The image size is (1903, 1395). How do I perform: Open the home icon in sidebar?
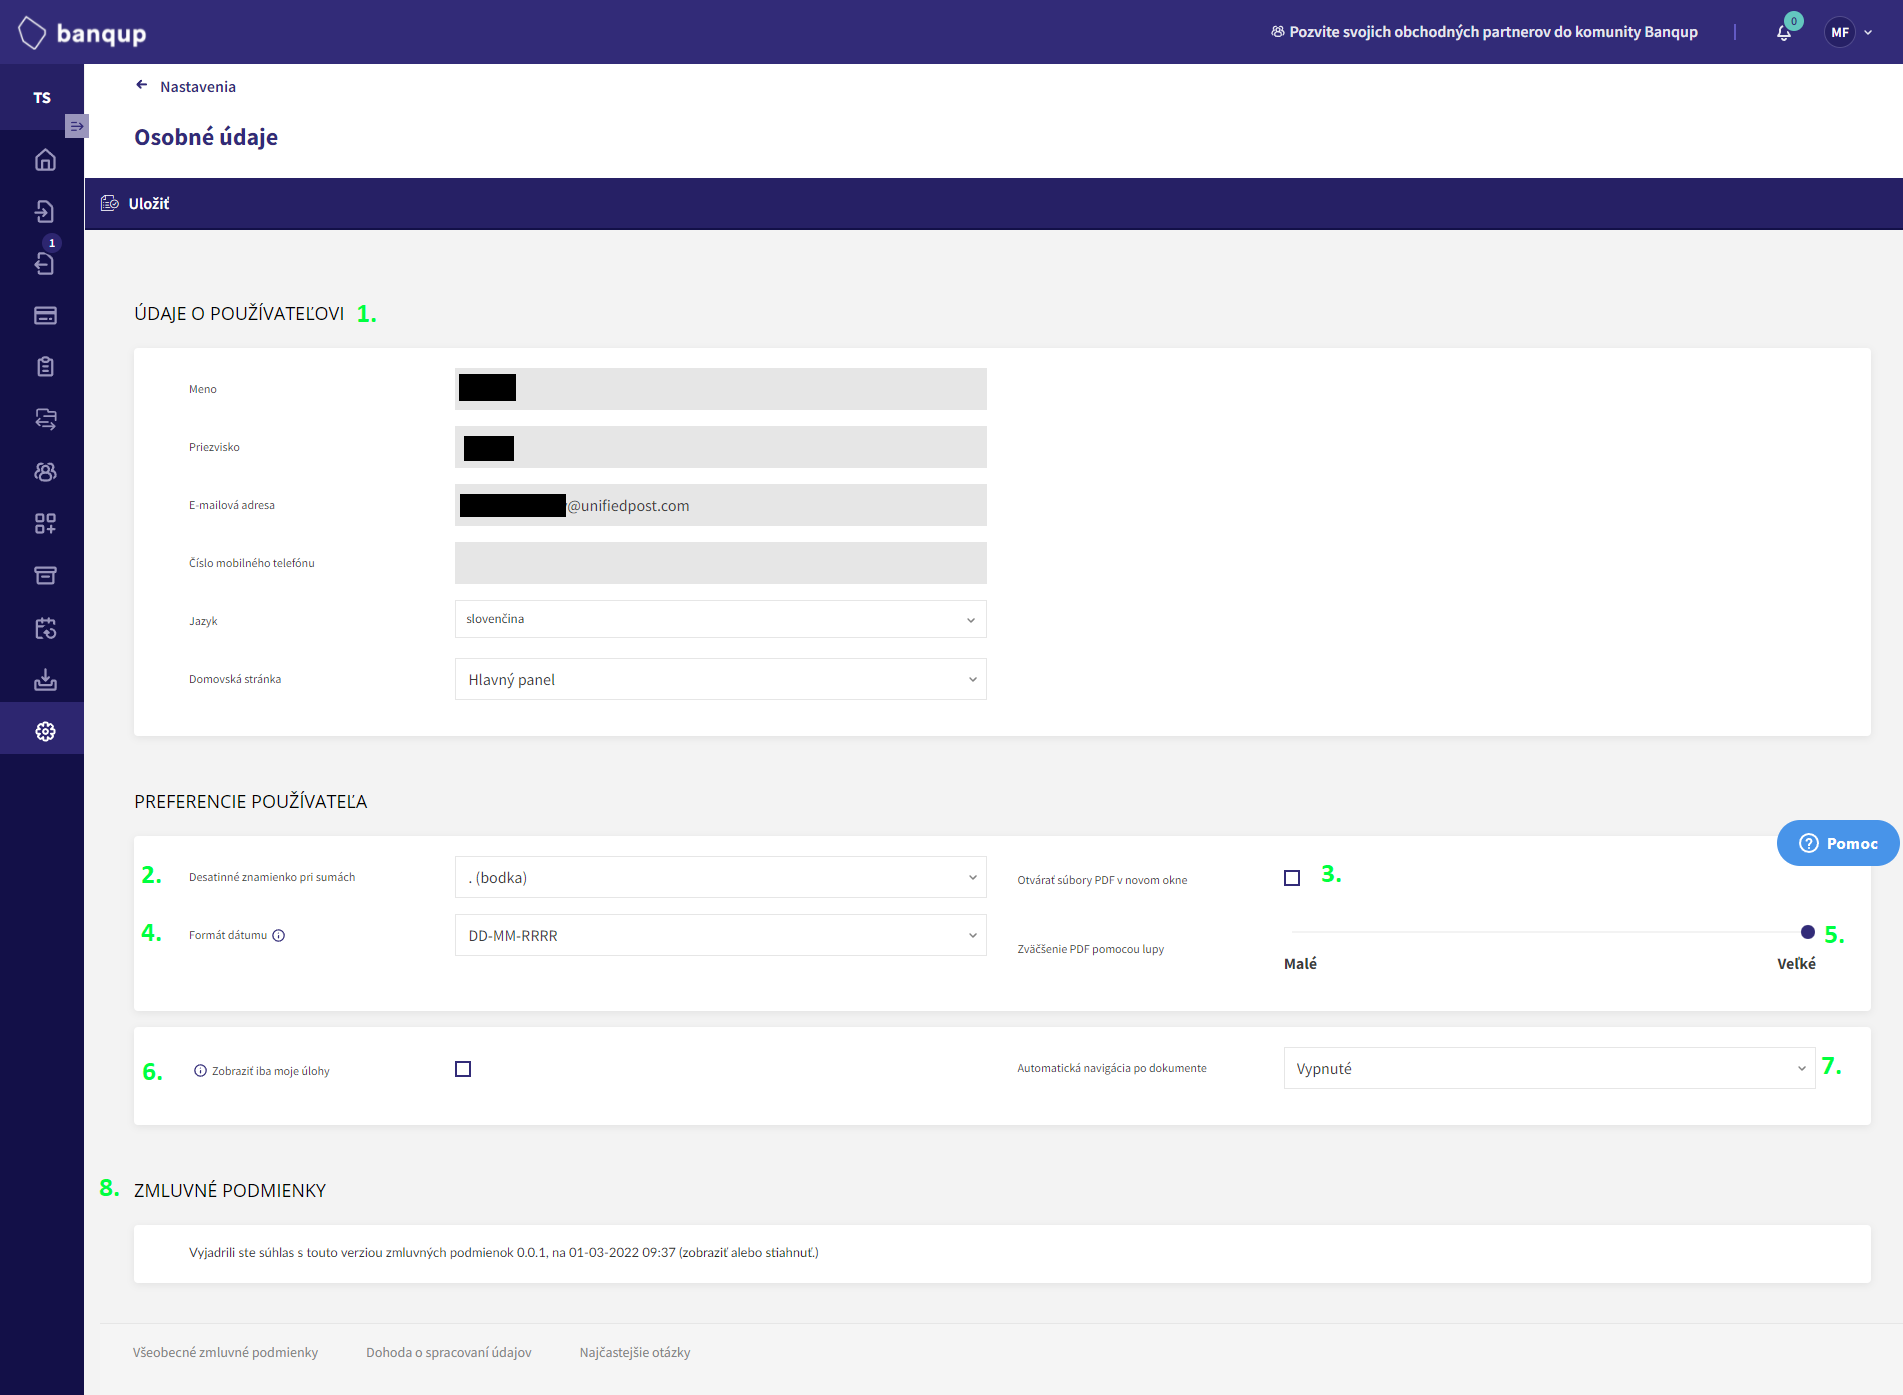45,160
